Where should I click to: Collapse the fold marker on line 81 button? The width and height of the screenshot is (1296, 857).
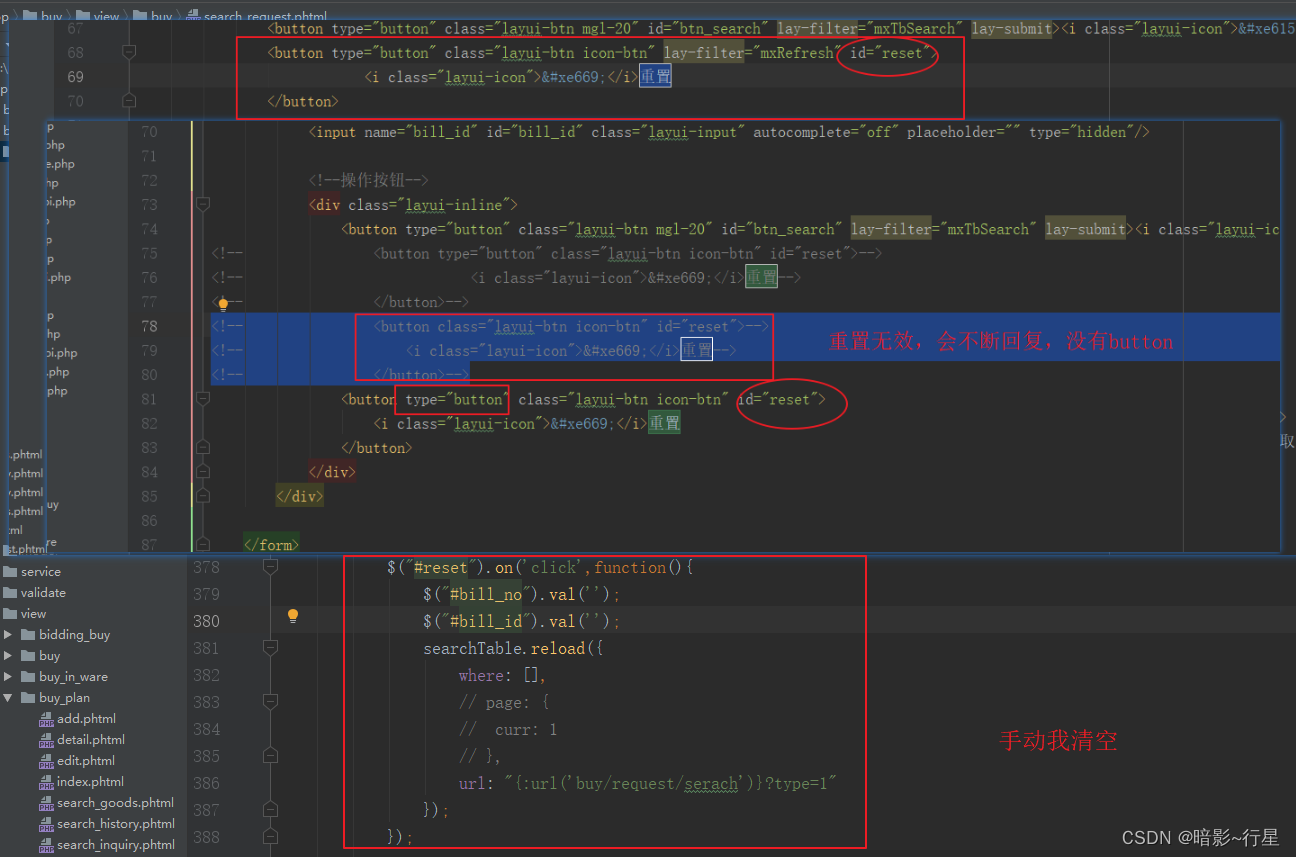pyautogui.click(x=203, y=398)
